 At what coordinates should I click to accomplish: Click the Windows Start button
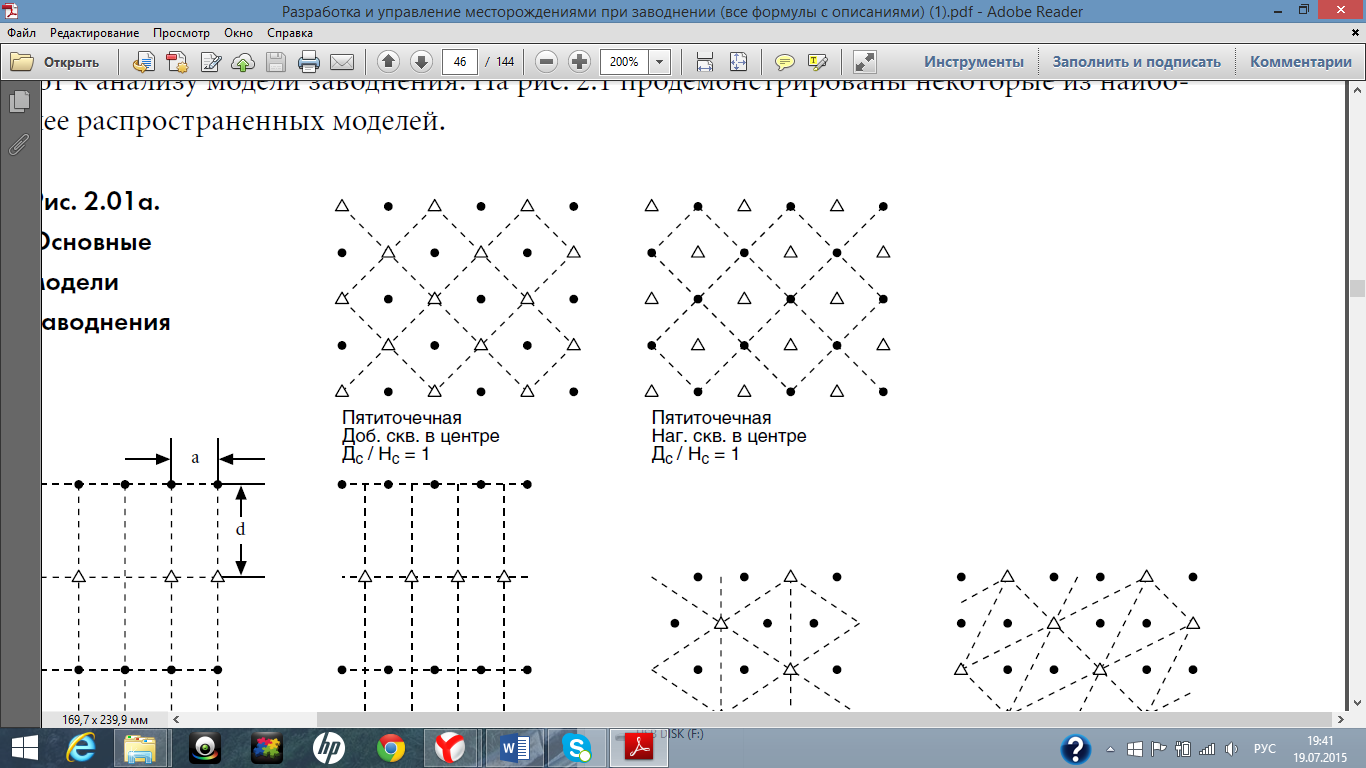tap(24, 747)
